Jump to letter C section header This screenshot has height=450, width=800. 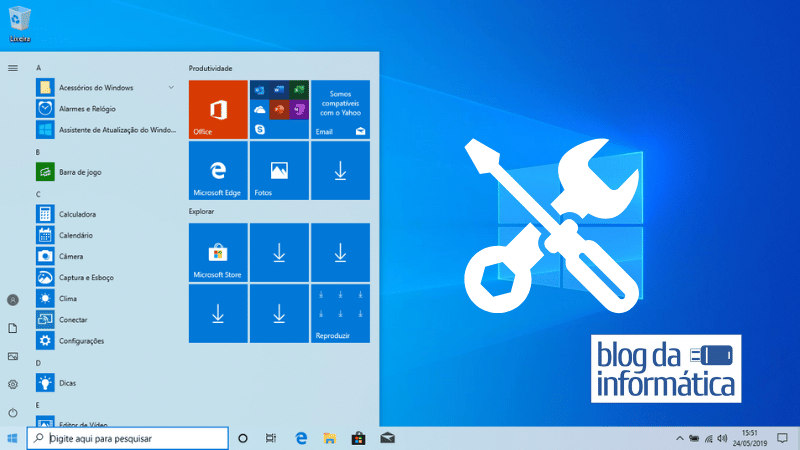pyautogui.click(x=38, y=194)
